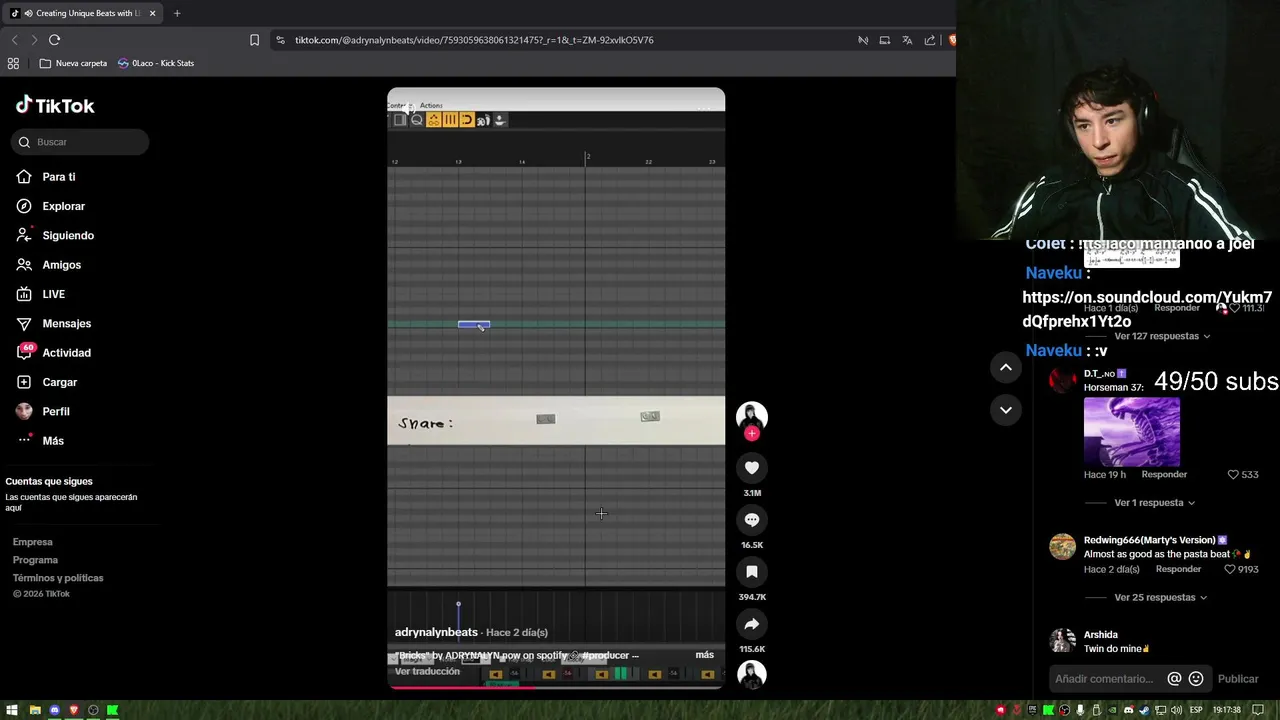Insert a mention with @ icon

pos(1174,679)
